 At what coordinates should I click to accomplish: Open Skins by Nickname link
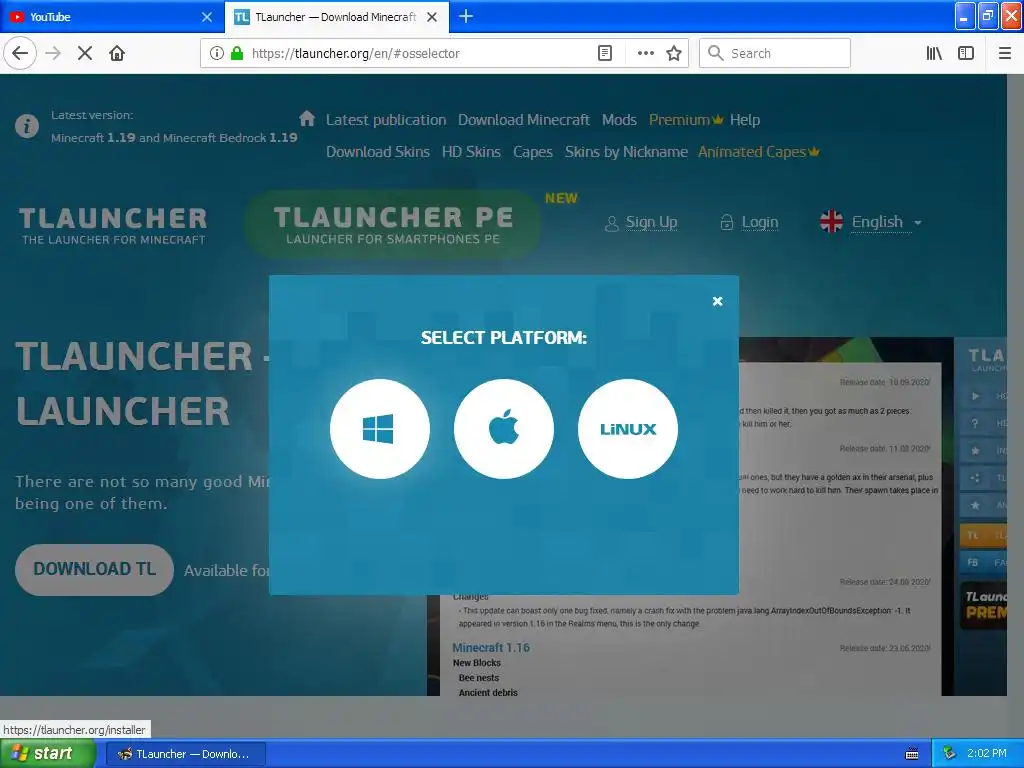626,152
